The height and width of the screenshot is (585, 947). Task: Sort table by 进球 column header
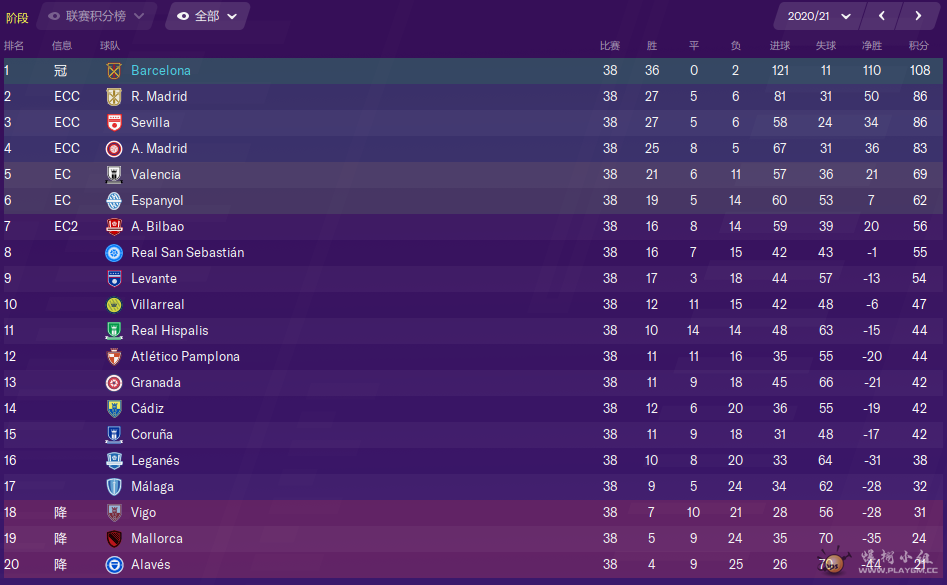(780, 46)
